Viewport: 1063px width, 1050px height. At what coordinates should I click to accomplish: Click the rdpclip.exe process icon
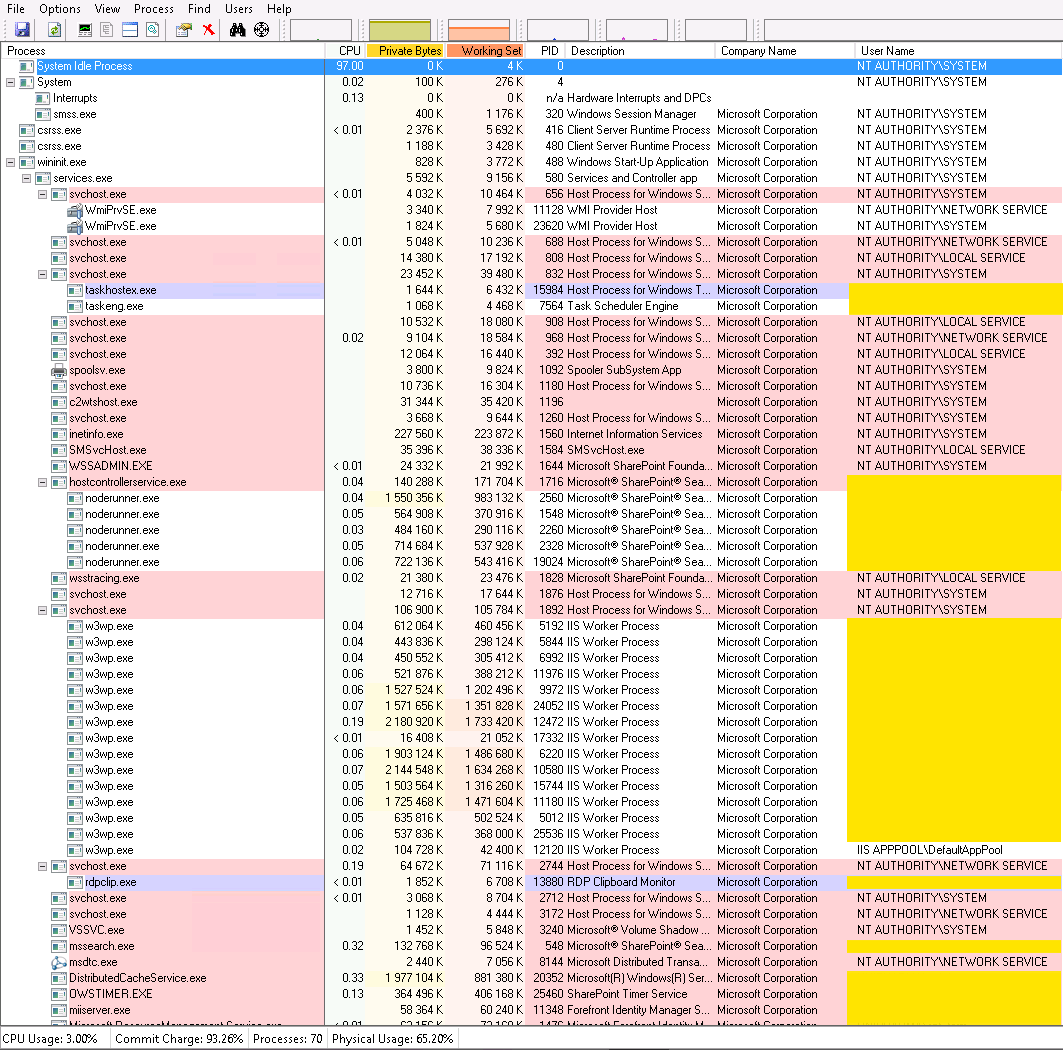[x=75, y=882]
